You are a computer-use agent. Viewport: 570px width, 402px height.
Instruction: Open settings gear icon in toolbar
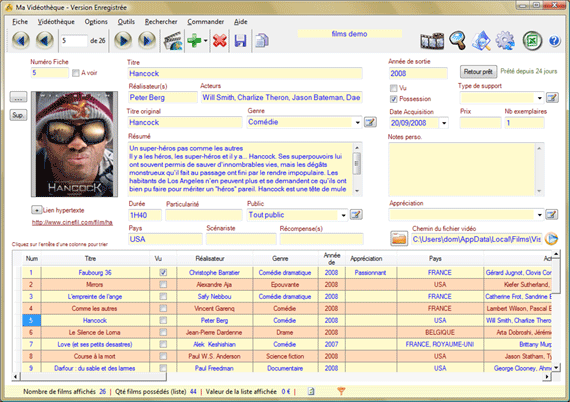tap(505, 40)
